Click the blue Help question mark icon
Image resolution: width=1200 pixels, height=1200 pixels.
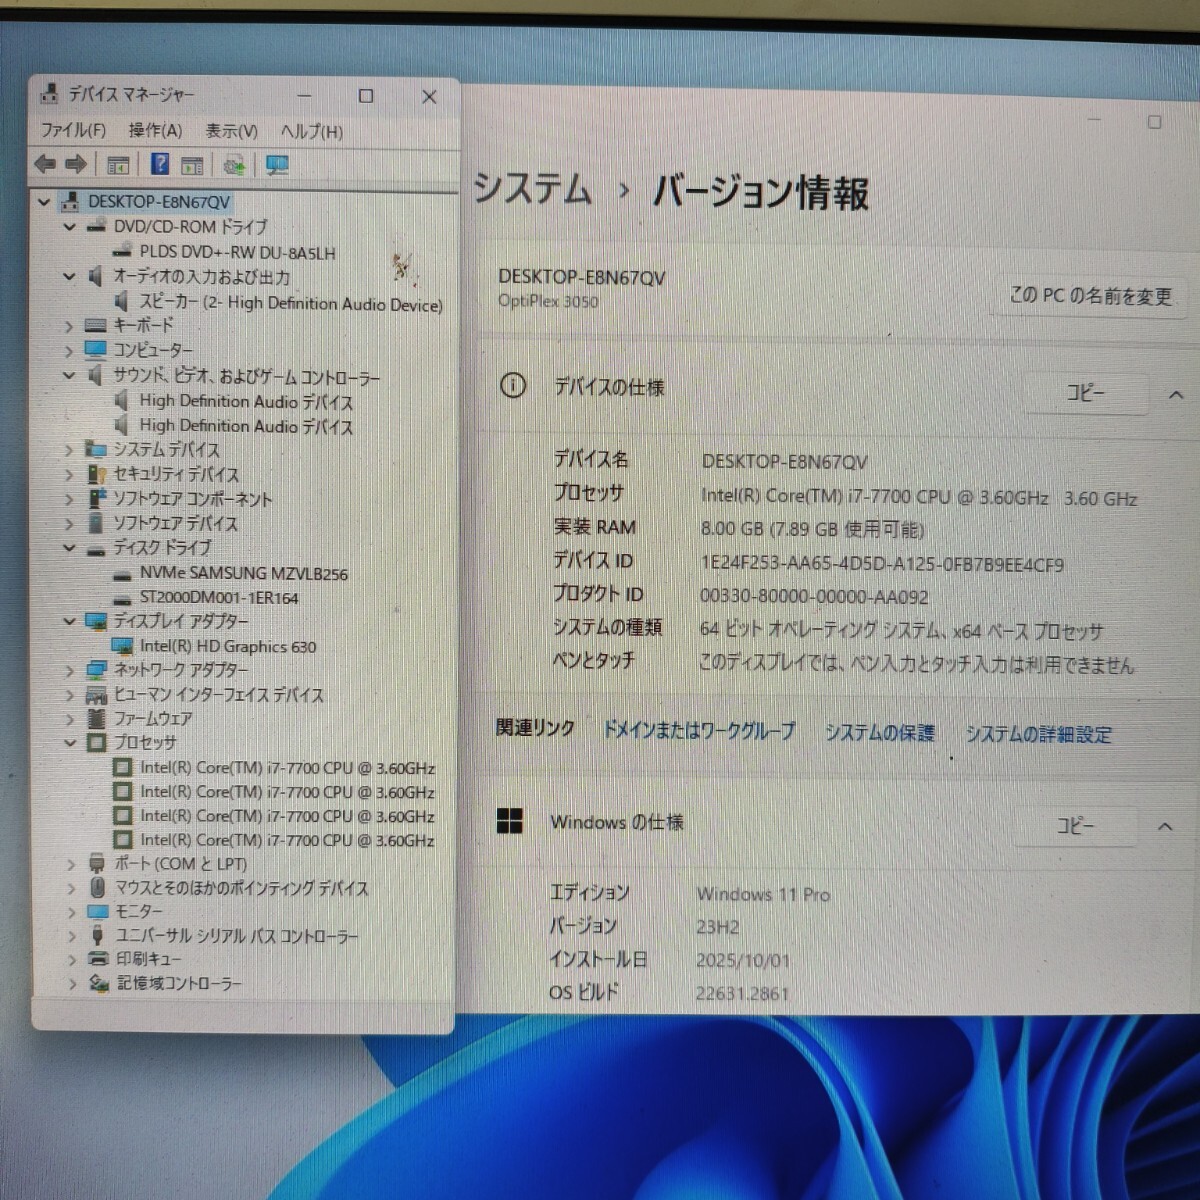click(160, 164)
